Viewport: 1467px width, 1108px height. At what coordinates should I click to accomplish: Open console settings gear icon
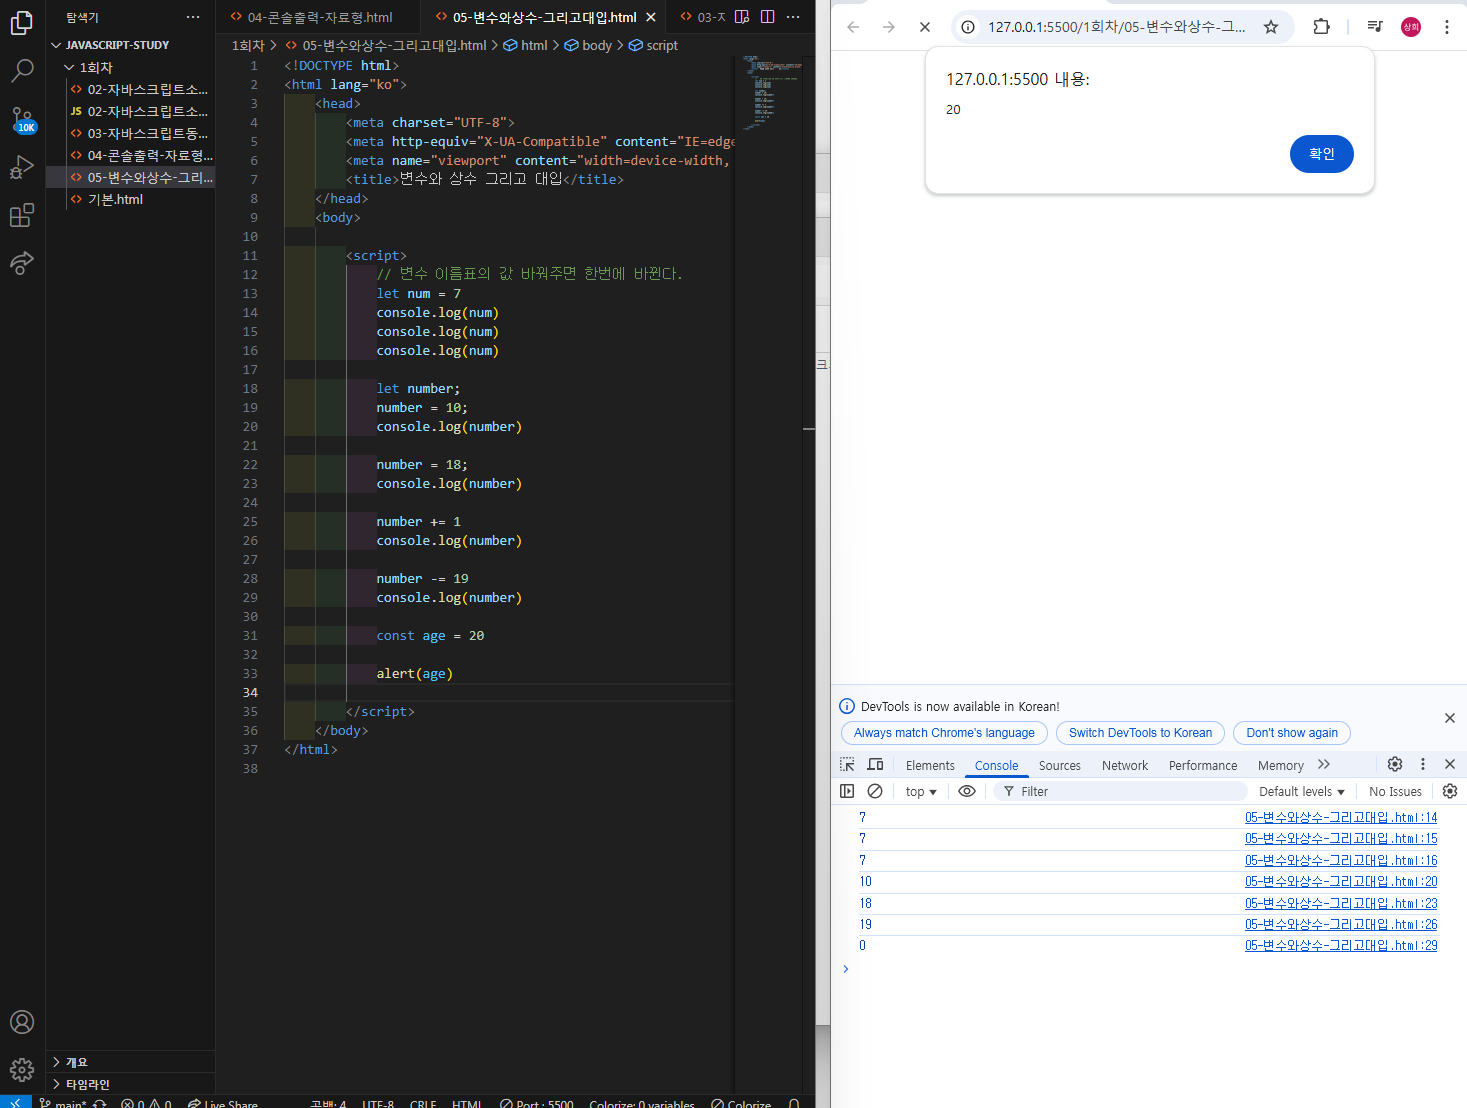pyautogui.click(x=1450, y=791)
